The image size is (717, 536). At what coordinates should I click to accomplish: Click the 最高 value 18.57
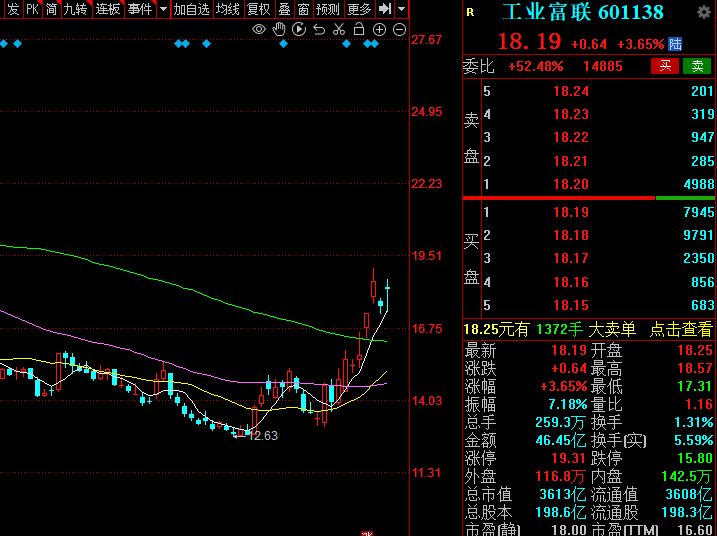[695, 368]
